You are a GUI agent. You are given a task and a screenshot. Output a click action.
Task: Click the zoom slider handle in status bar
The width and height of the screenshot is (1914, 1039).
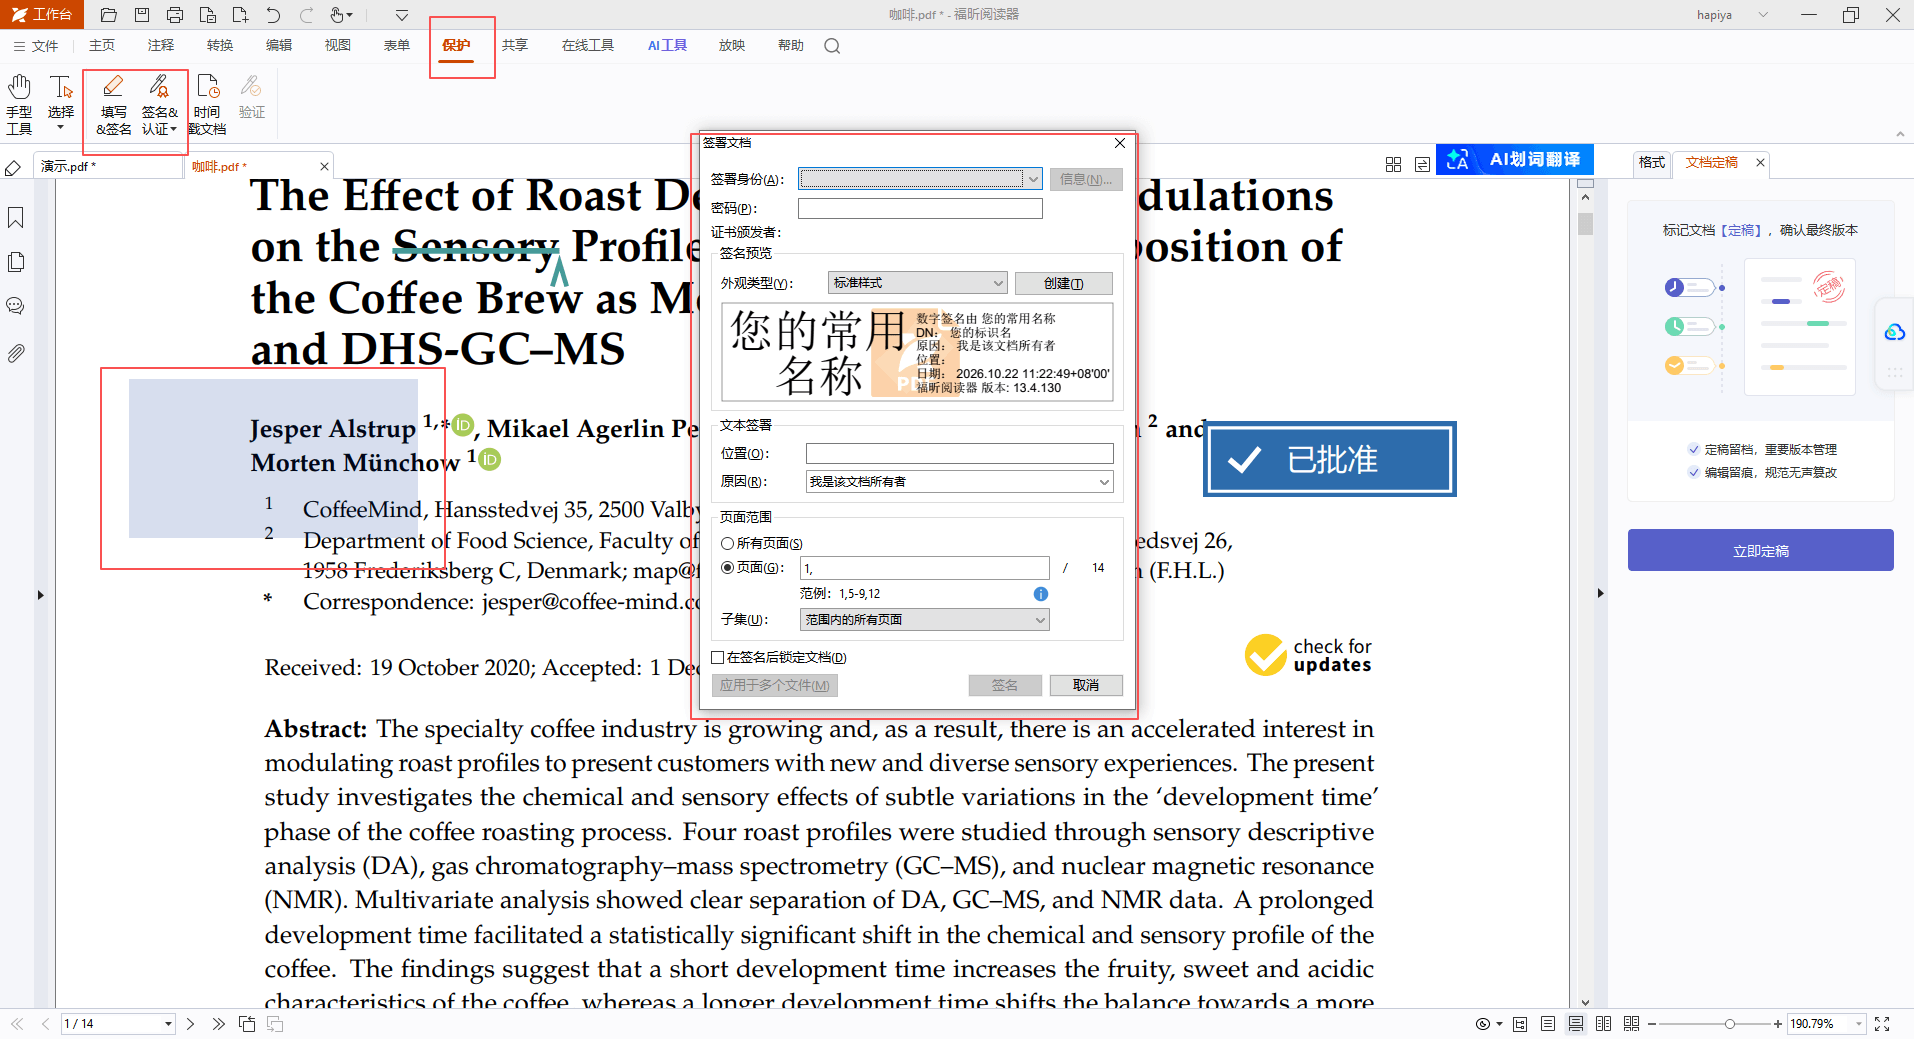1729,1024
